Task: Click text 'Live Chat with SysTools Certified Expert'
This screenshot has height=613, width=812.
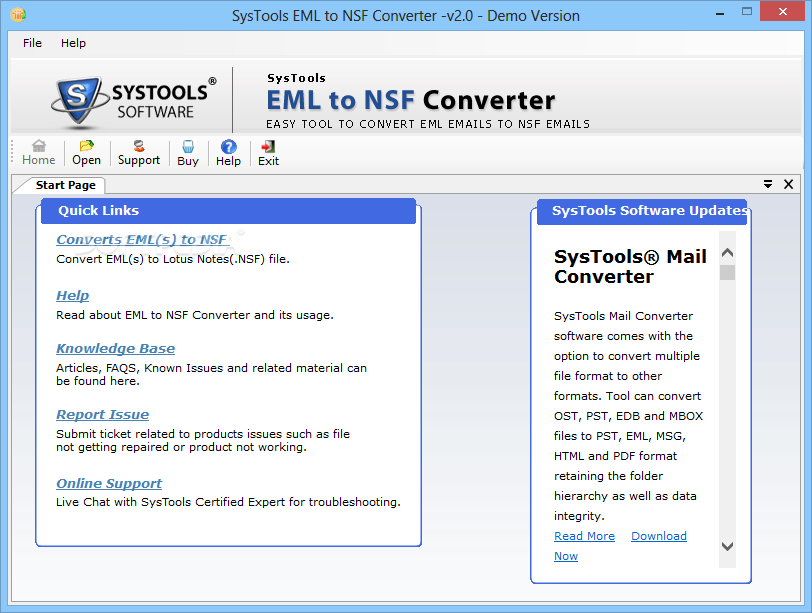Action: (x=171, y=502)
